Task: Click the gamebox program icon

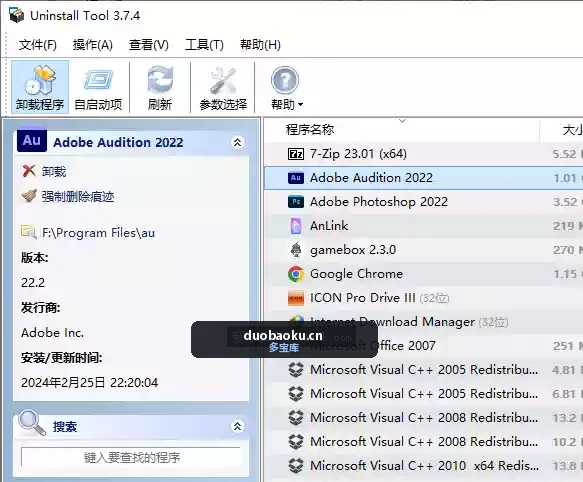Action: point(296,250)
